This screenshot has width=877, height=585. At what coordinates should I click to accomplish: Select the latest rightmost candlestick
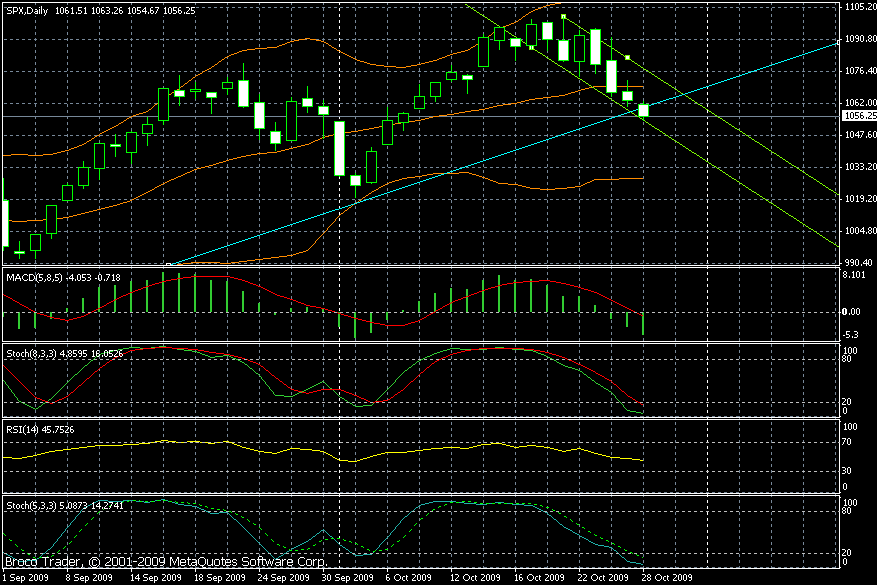[643, 110]
